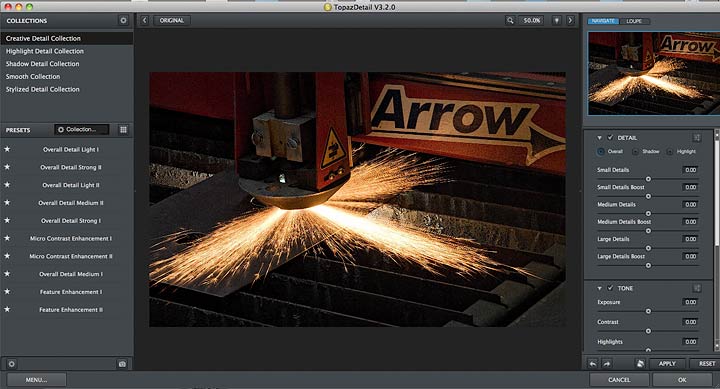Collapse the TONE section triangle
720x389 pixels.
click(599, 288)
